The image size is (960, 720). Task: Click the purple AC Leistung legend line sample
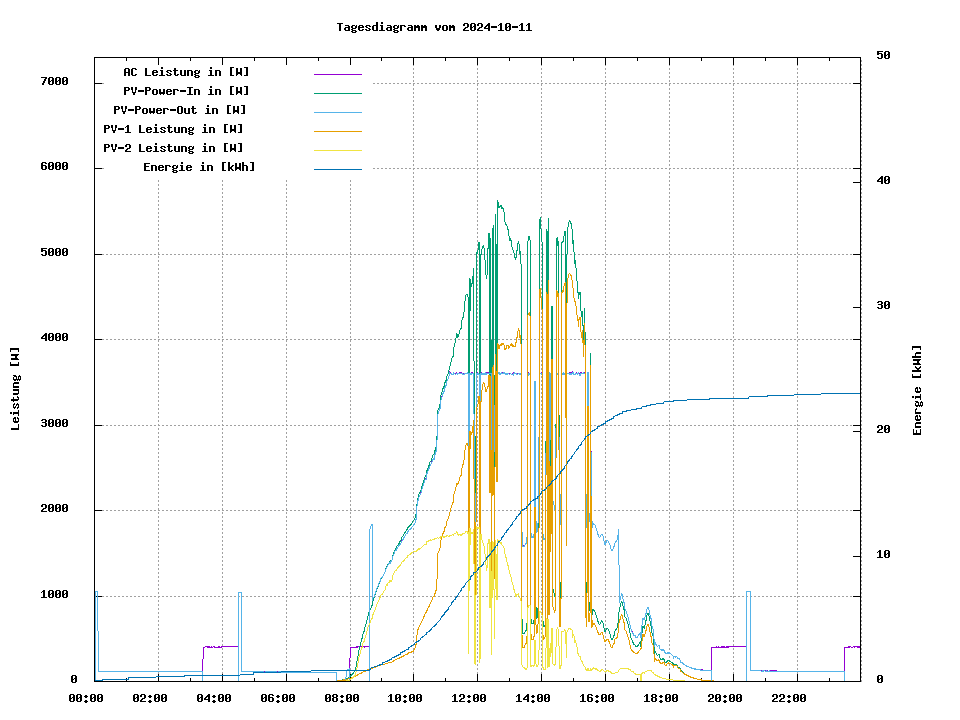(x=337, y=73)
